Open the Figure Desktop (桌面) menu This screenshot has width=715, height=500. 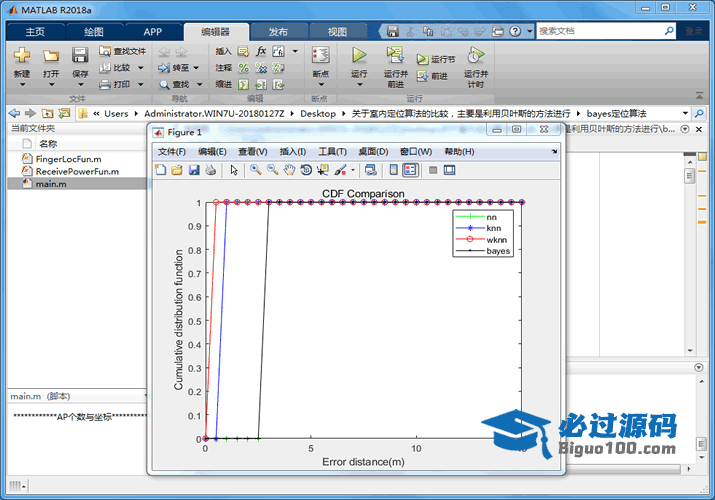tap(373, 152)
